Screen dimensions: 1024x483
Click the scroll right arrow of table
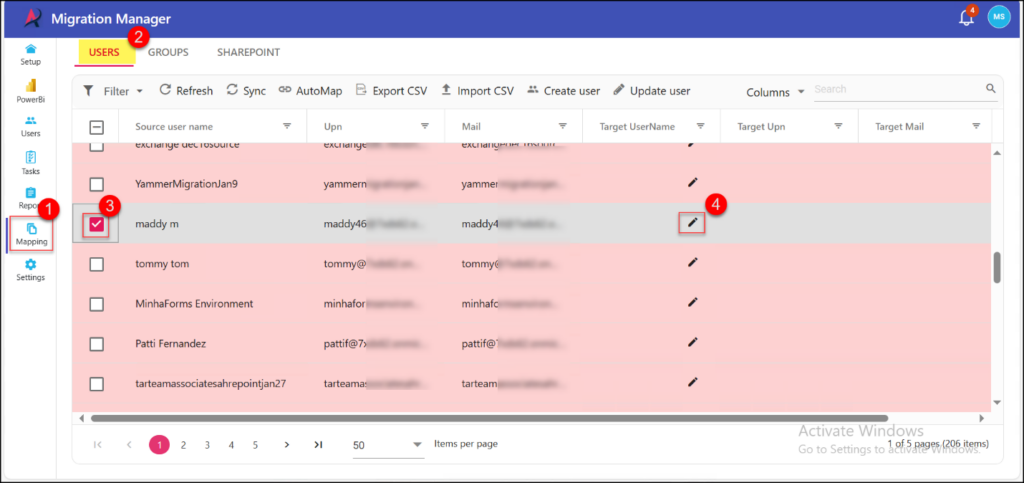981,418
